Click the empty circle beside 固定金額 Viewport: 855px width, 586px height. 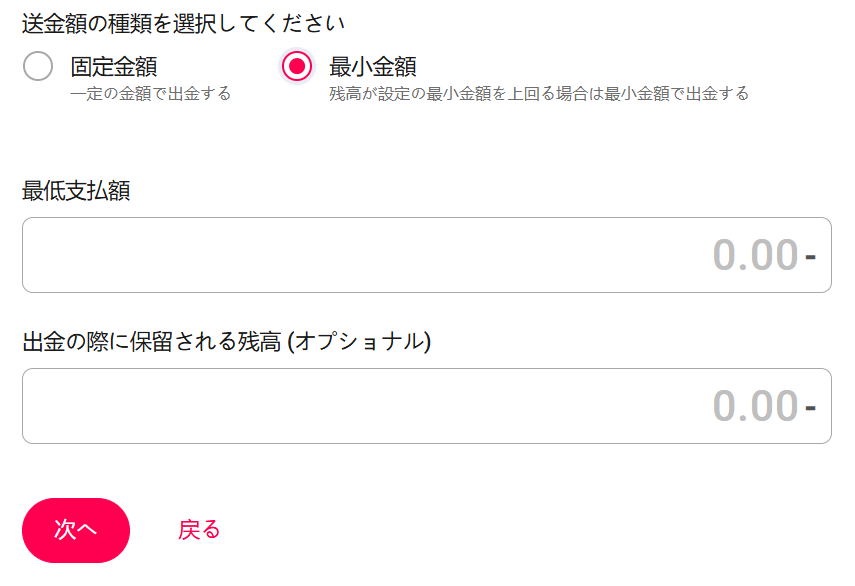pos(38,67)
